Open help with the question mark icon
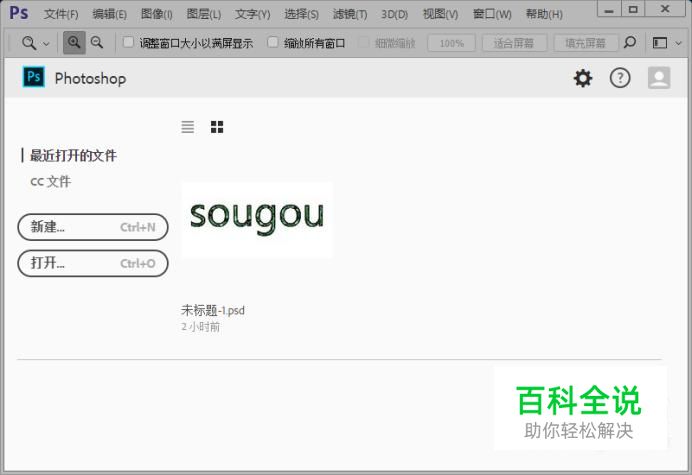Image resolution: width=692 pixels, height=475 pixels. point(620,78)
